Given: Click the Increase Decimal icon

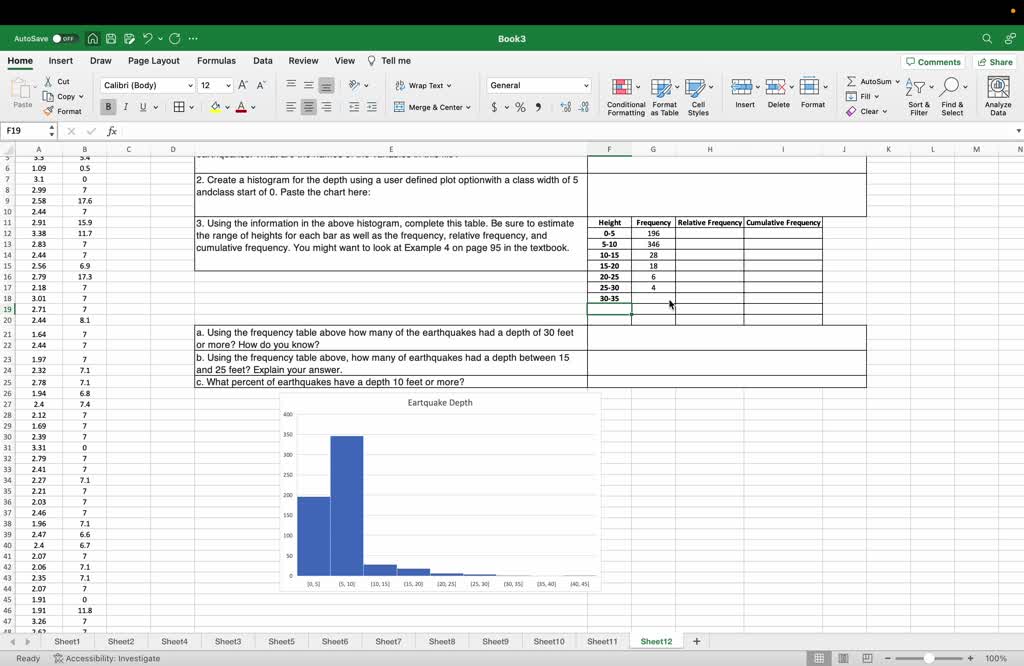Looking at the screenshot, I should [x=566, y=107].
